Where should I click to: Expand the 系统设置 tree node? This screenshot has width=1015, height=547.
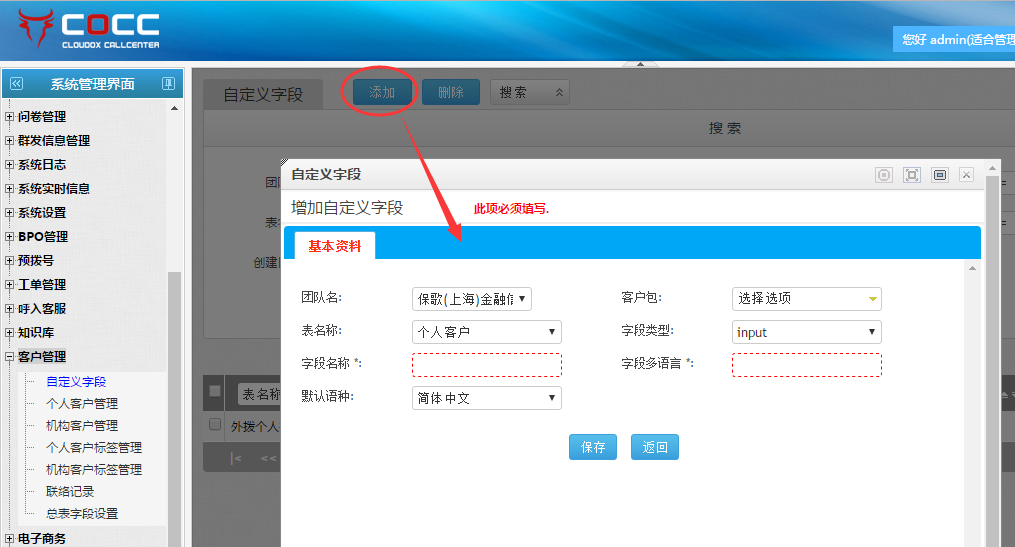(x=10, y=213)
